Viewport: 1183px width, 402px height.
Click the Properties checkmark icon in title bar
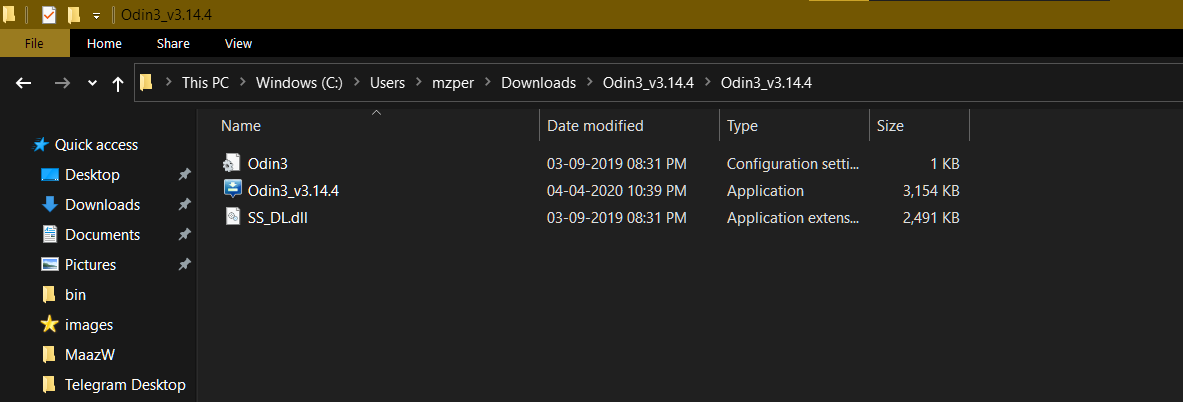48,15
